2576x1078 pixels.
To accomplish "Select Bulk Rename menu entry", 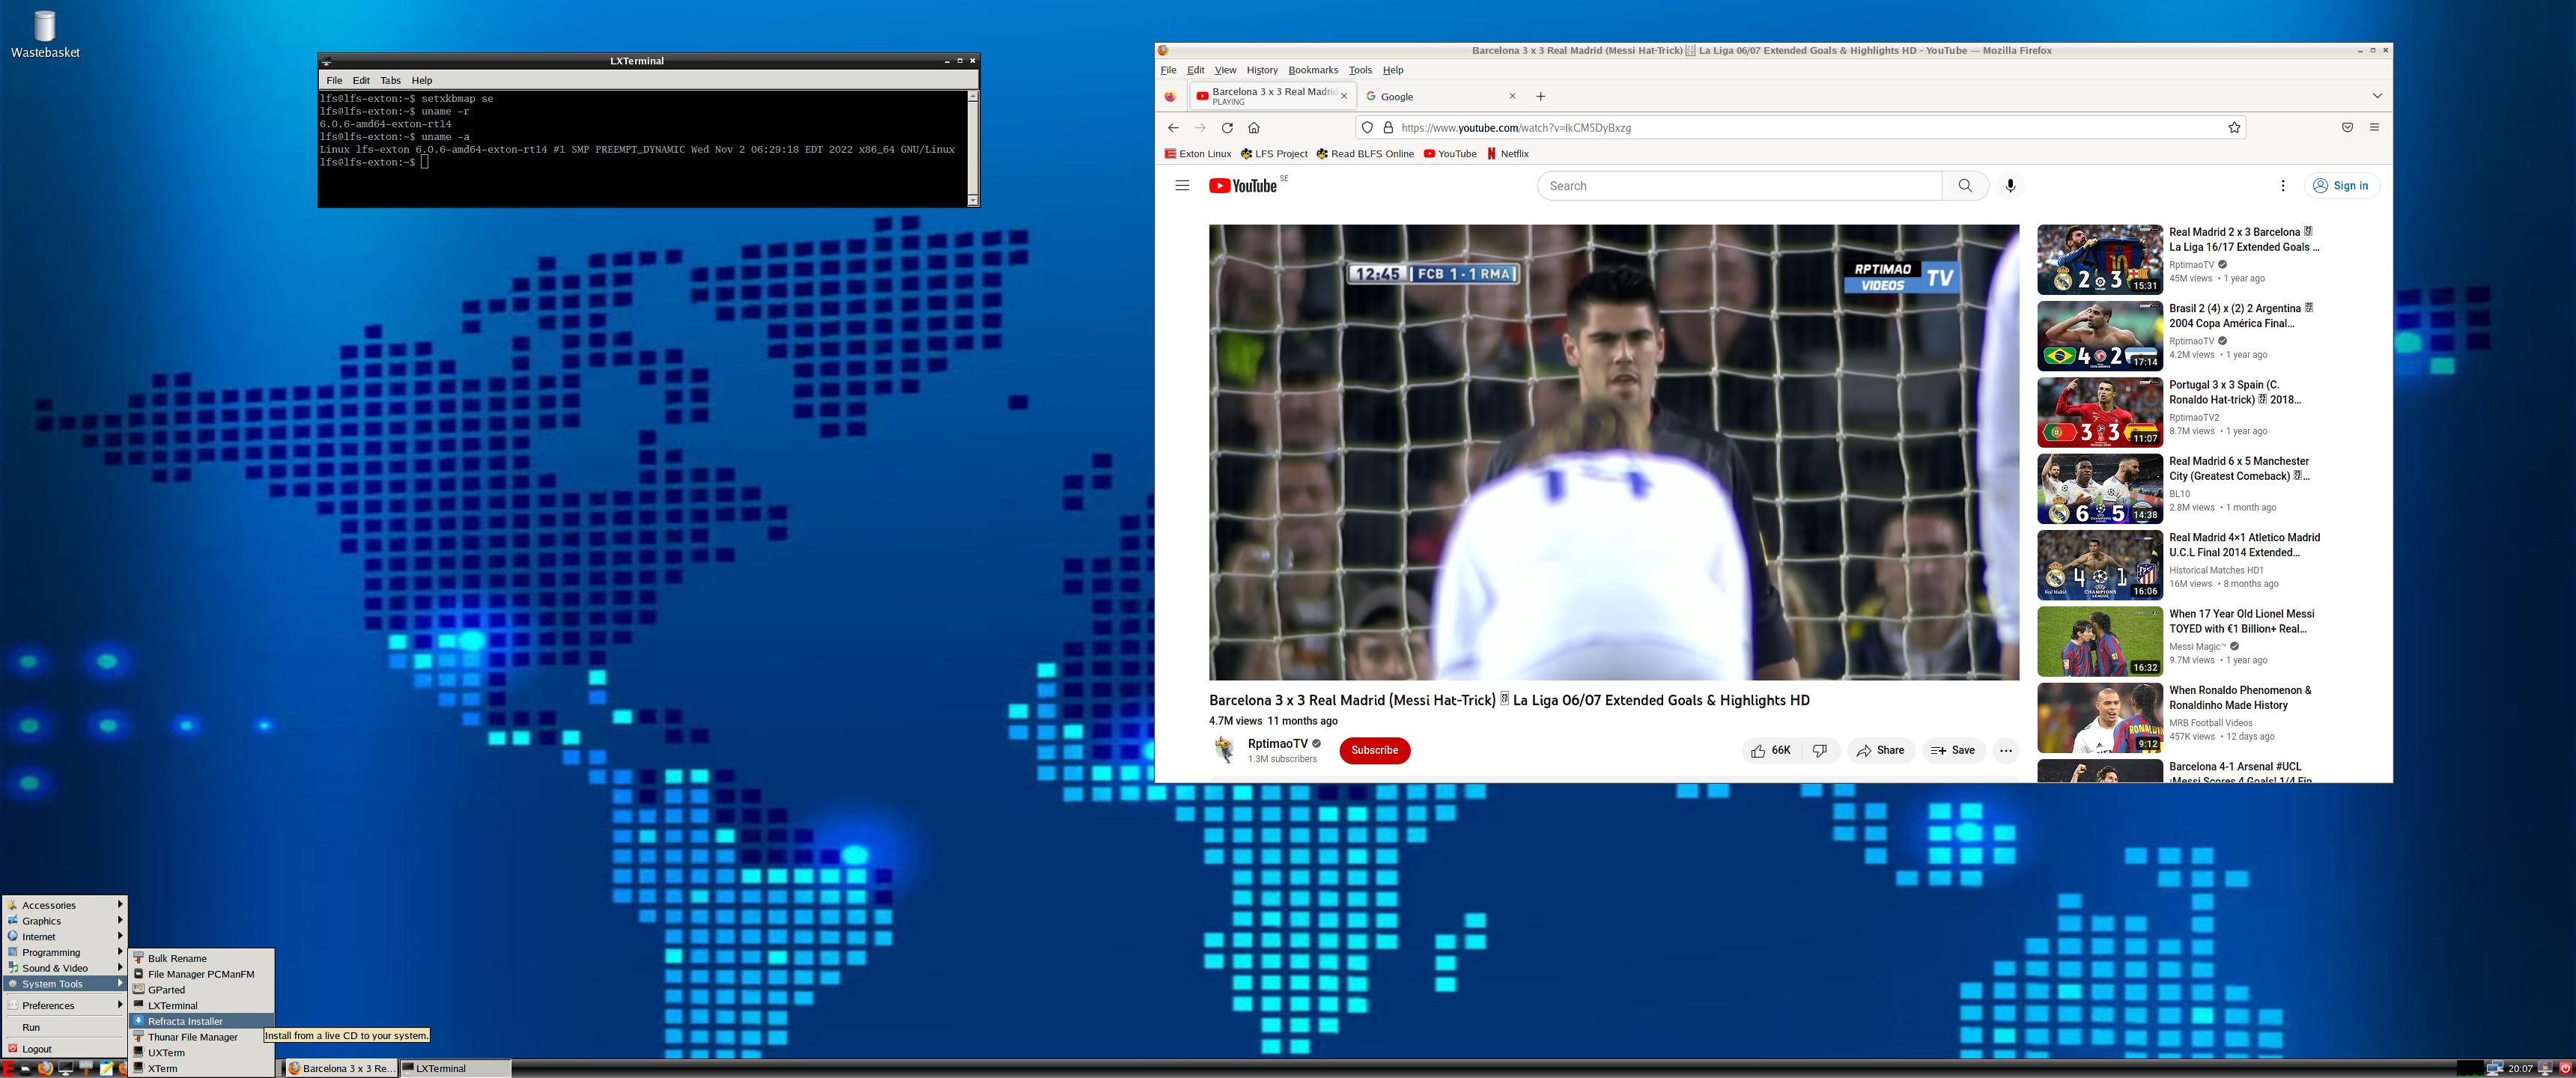I will (201, 958).
